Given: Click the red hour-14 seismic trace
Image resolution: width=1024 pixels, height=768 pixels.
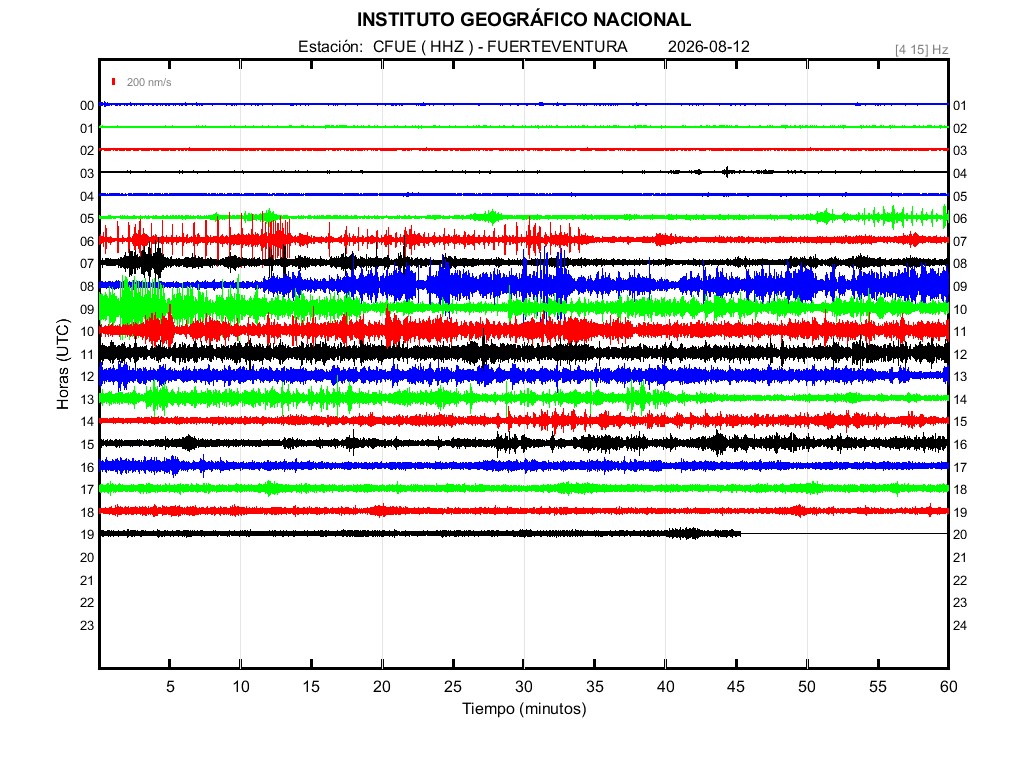Looking at the screenshot, I should point(524,421).
